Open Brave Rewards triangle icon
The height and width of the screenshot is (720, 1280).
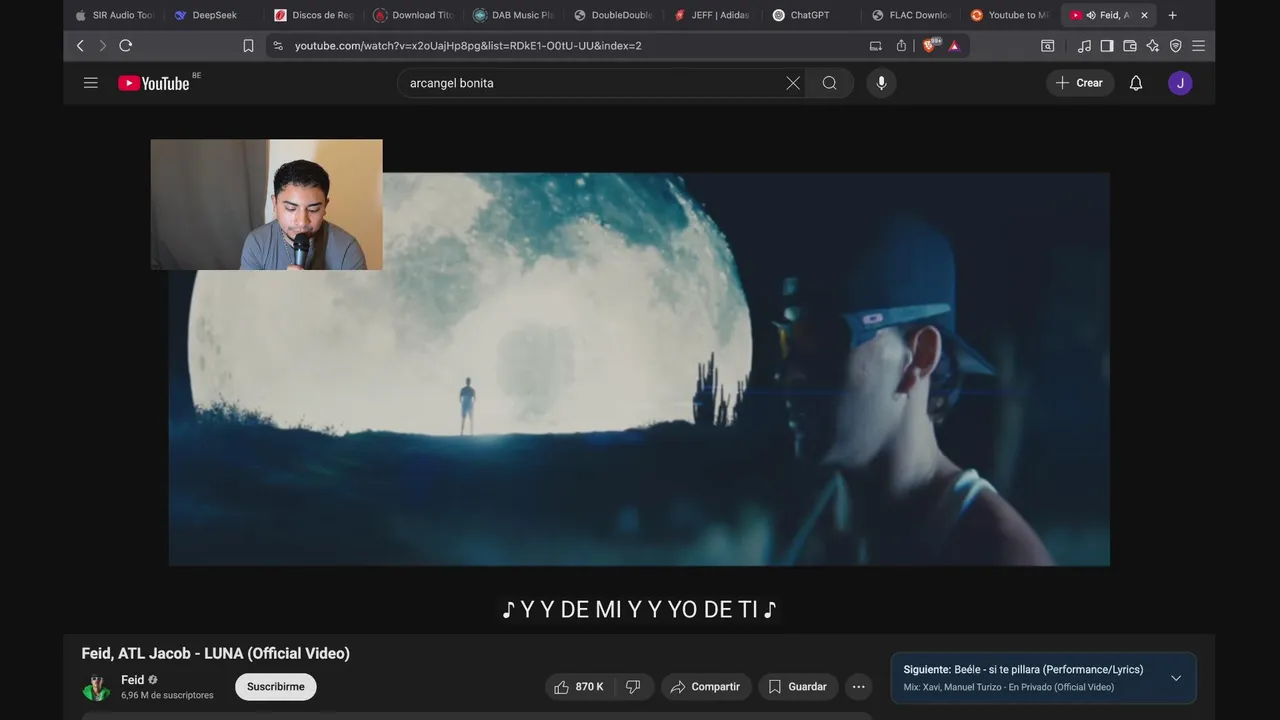pos(954,45)
